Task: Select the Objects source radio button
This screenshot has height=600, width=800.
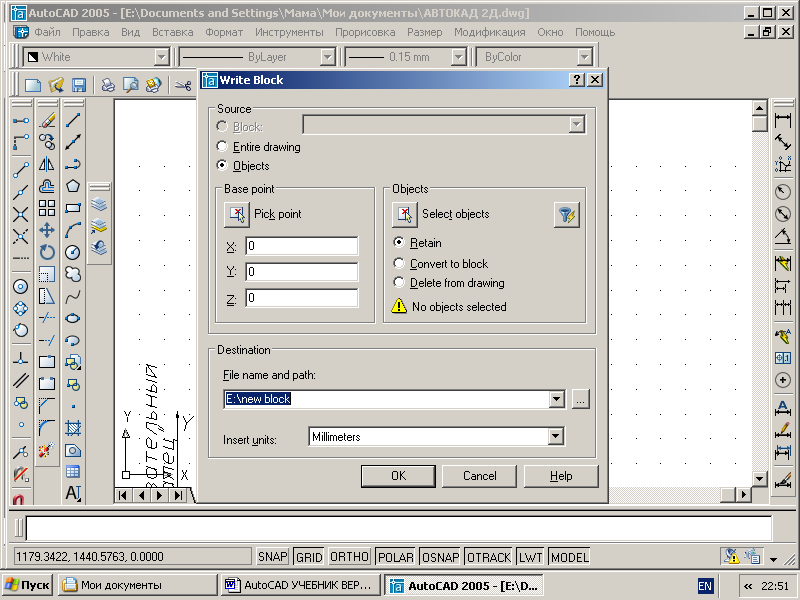Action: click(222, 165)
